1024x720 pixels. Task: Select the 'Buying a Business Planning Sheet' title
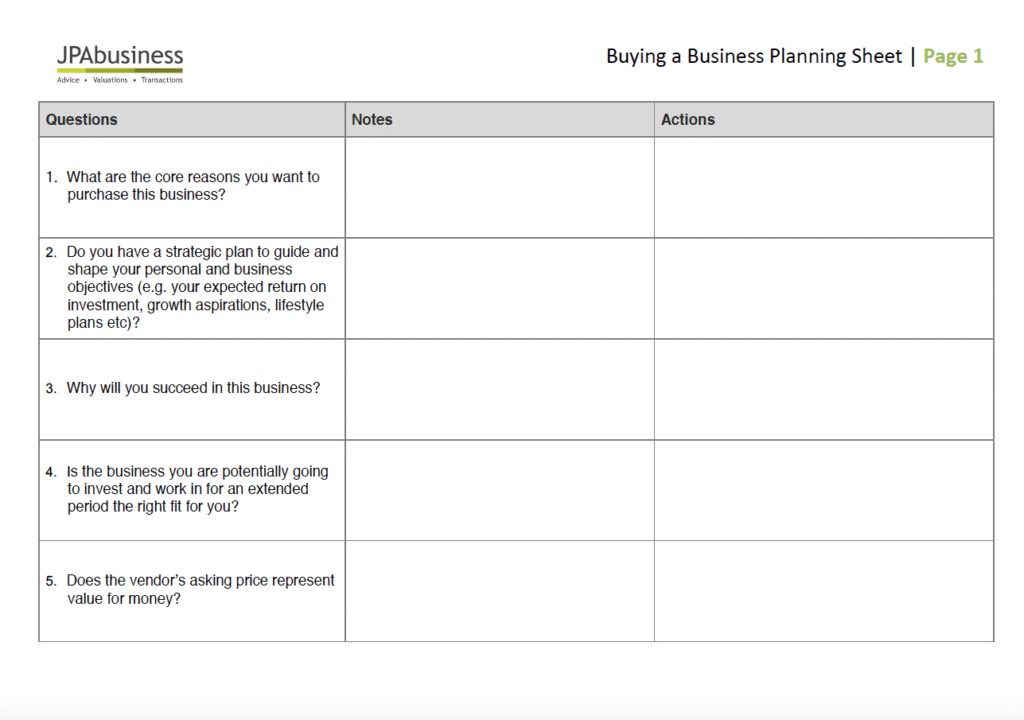pos(754,57)
